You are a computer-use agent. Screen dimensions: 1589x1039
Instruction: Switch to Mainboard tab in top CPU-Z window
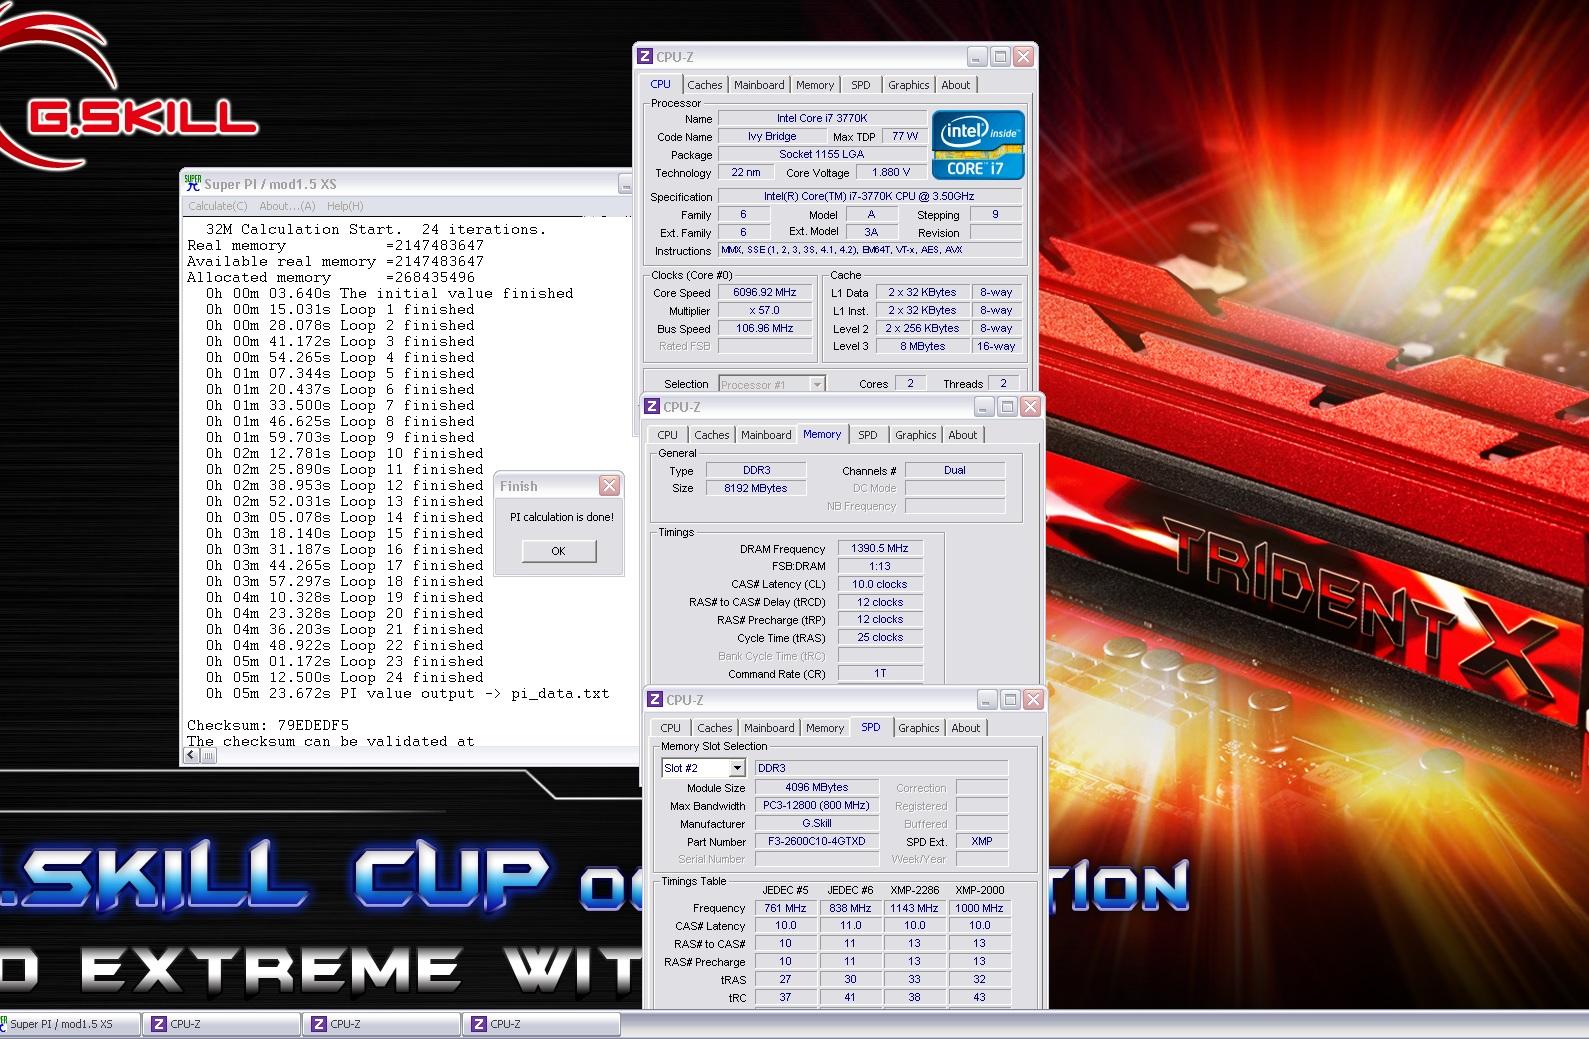coord(759,85)
